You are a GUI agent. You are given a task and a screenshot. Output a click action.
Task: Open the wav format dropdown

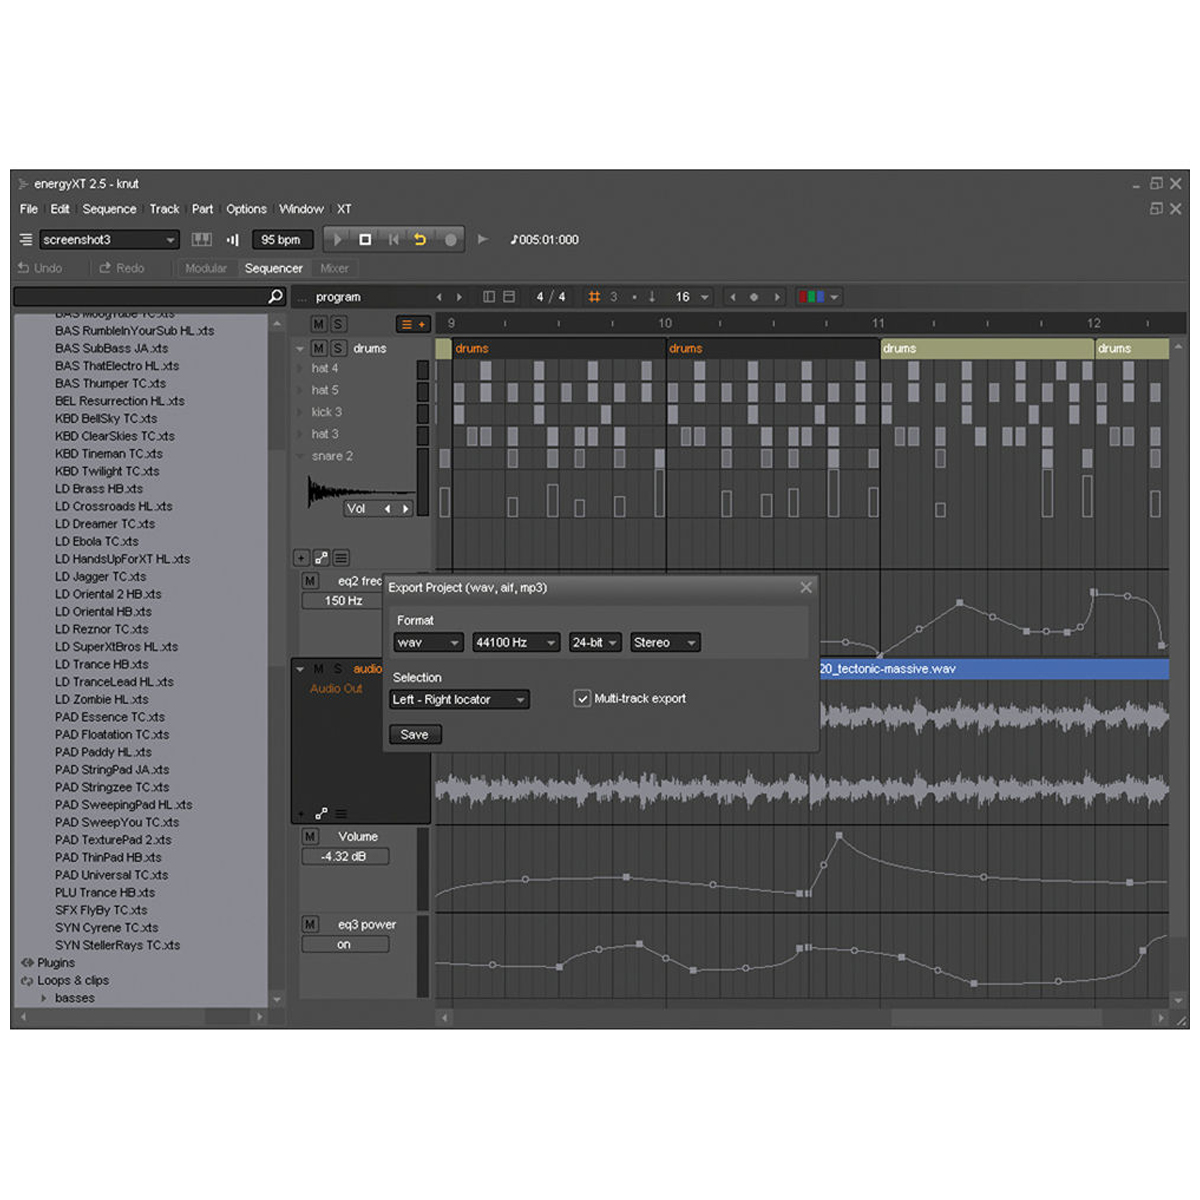(428, 642)
